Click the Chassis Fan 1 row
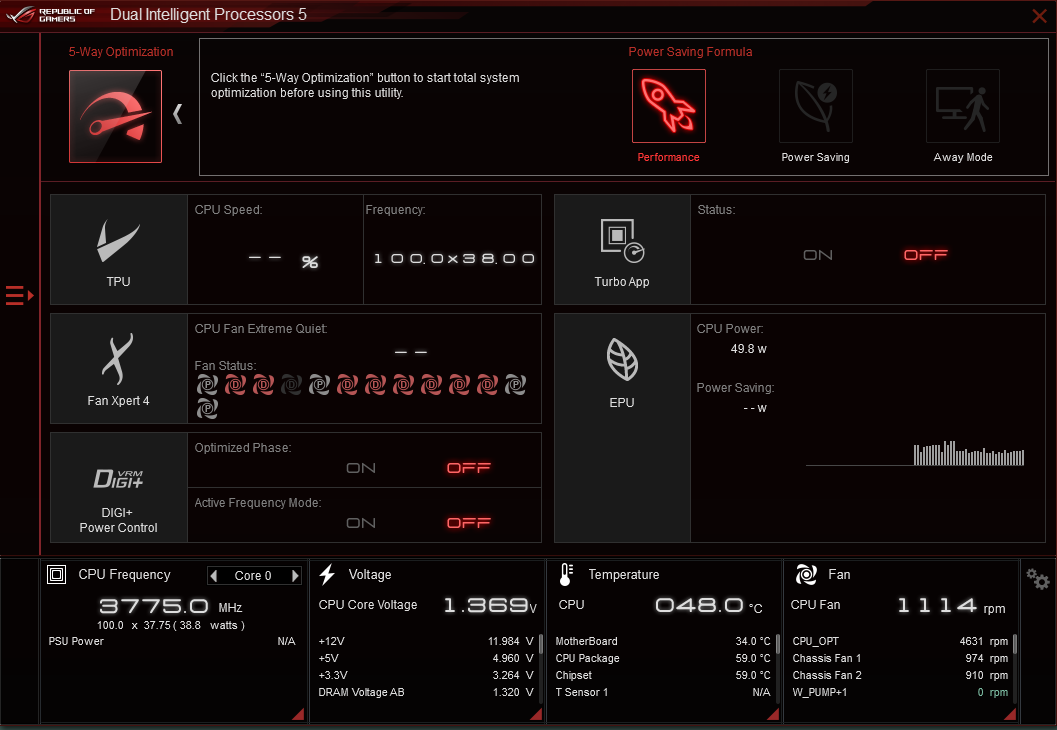The width and height of the screenshot is (1057, 730). coord(900,658)
